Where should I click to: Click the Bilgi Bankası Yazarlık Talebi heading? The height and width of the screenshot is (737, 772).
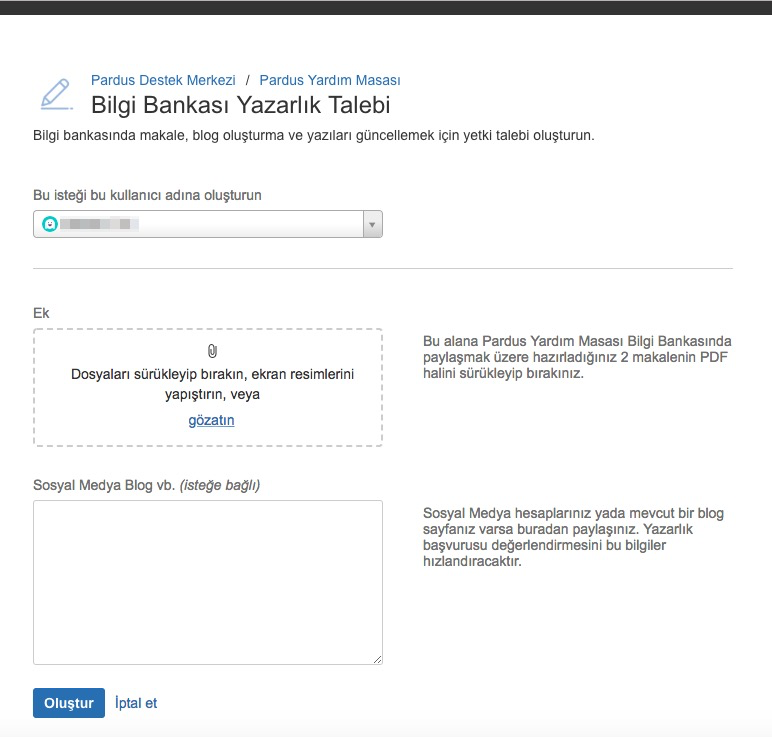[x=240, y=105]
